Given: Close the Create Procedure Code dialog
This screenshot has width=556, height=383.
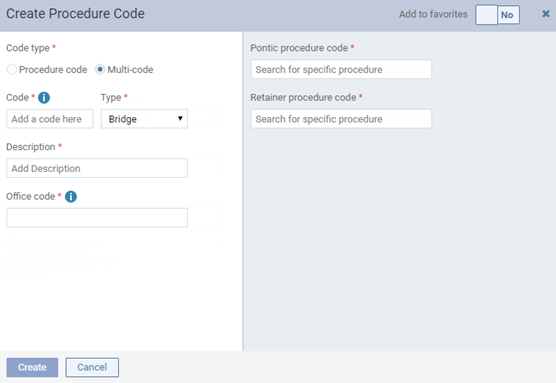Looking at the screenshot, I should tap(546, 14).
